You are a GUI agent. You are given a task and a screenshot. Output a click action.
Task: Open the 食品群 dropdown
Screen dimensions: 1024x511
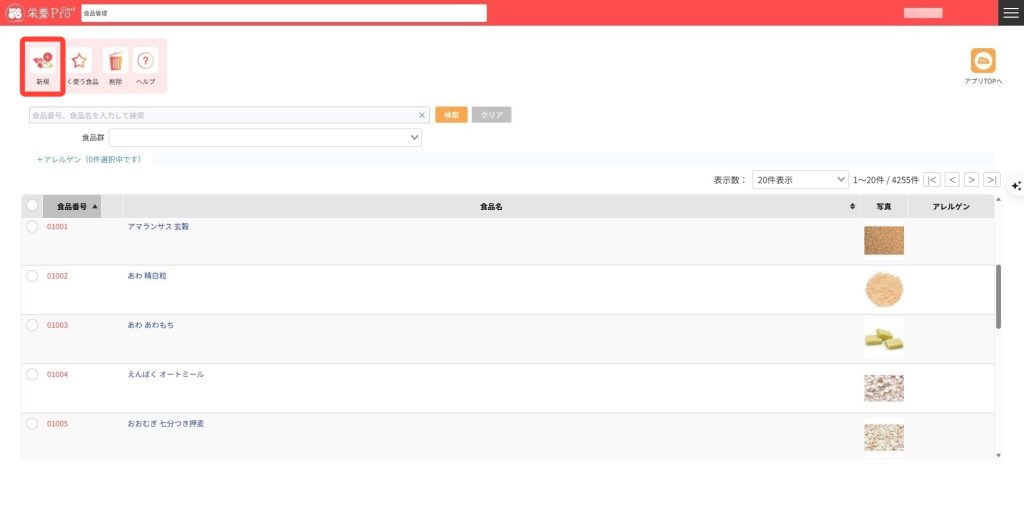tap(265, 138)
